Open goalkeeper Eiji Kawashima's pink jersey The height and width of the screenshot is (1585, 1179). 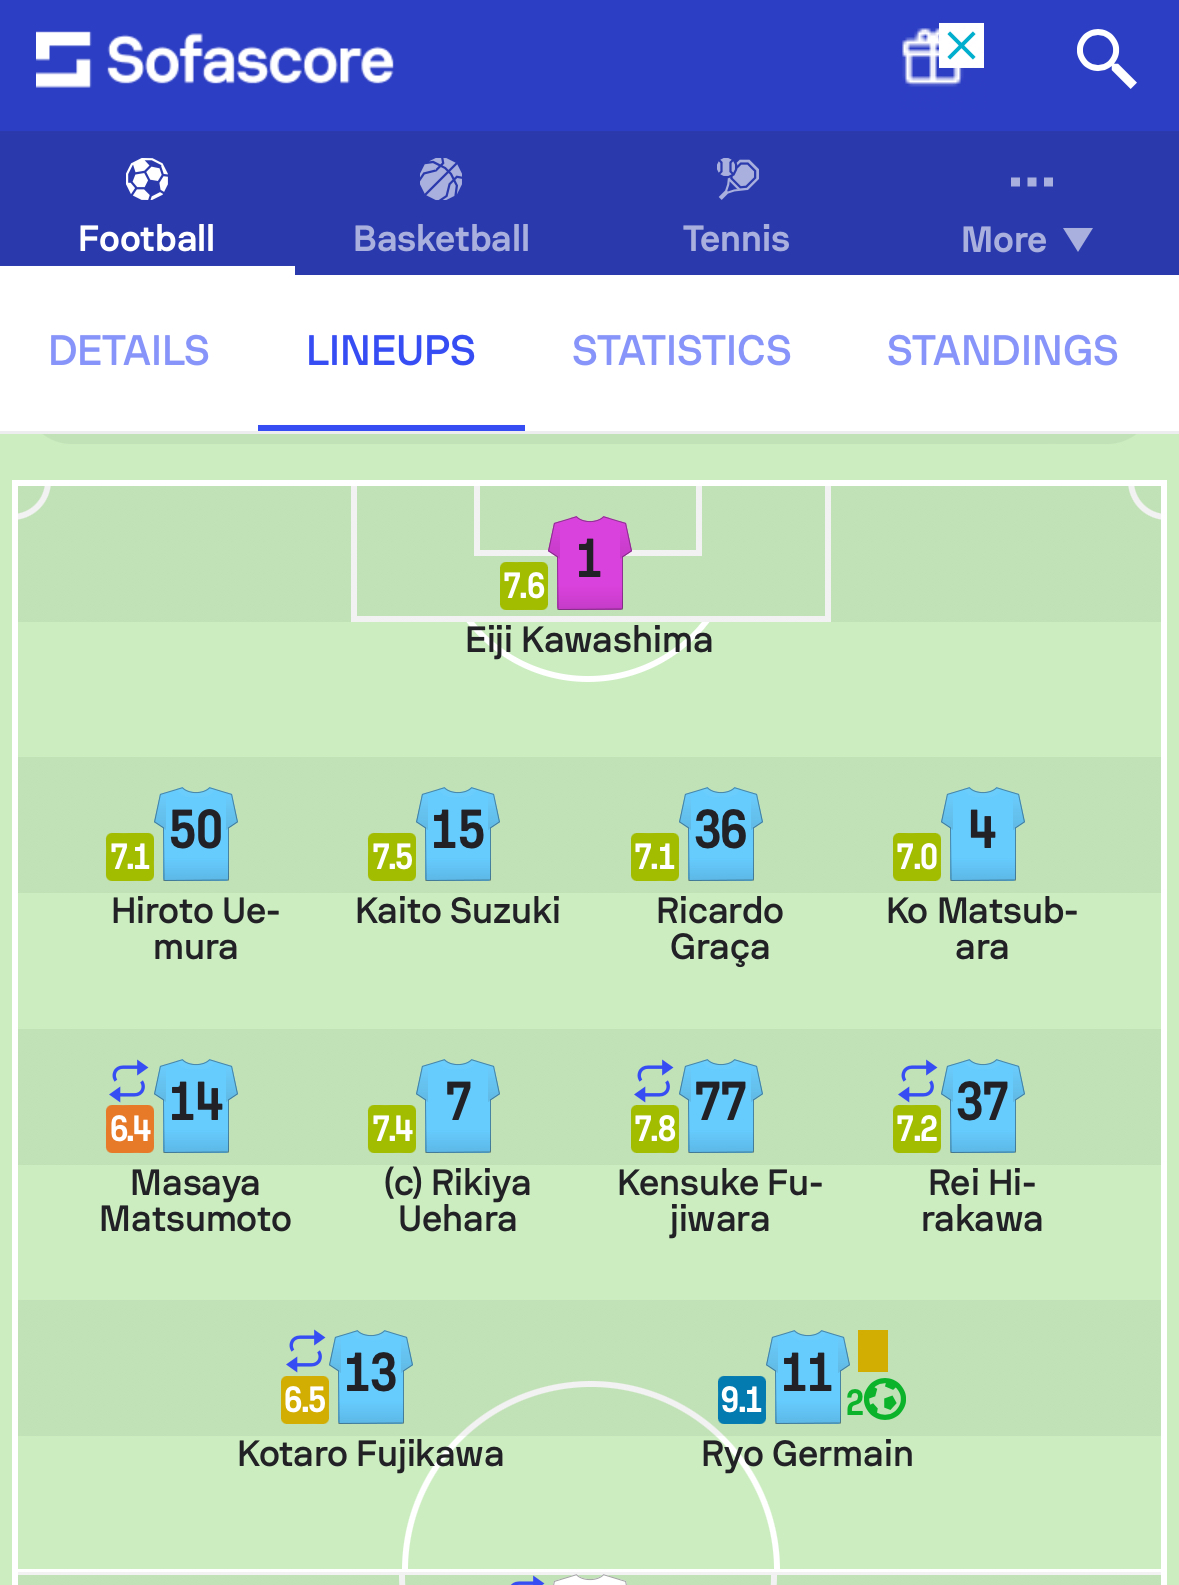click(590, 563)
